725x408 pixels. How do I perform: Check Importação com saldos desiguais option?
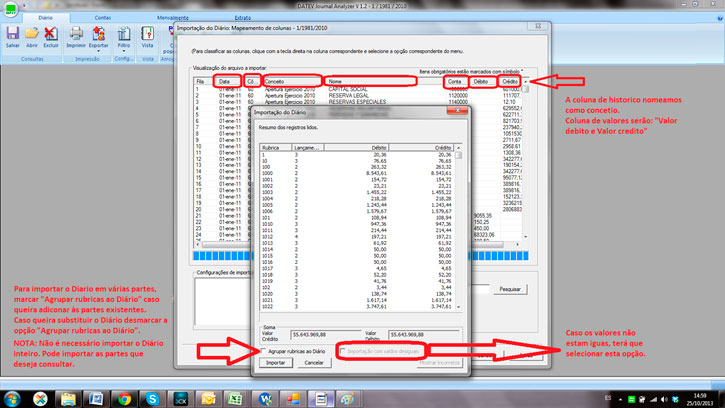343,351
